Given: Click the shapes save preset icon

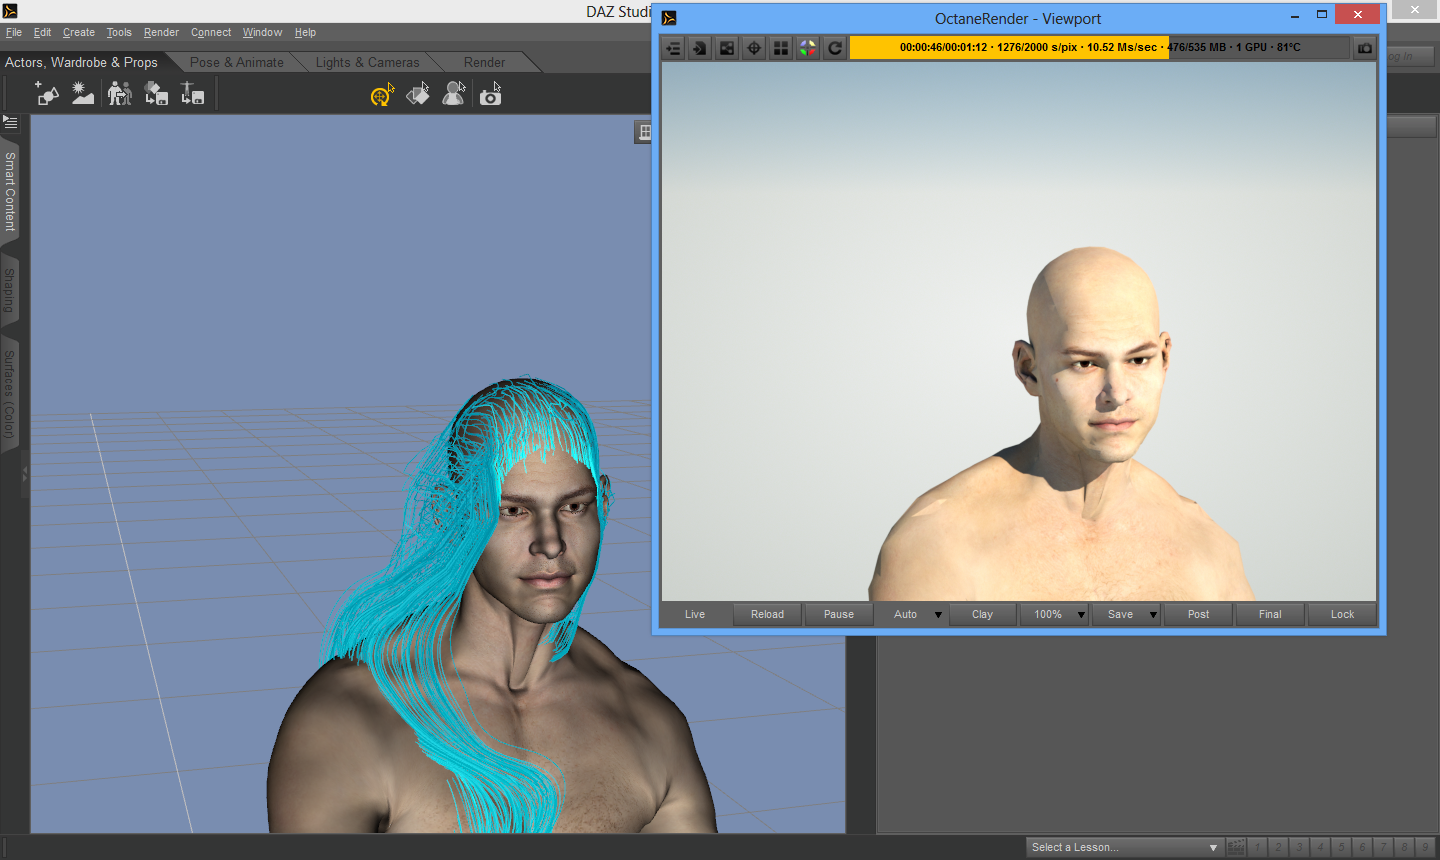Looking at the screenshot, I should pos(156,94).
